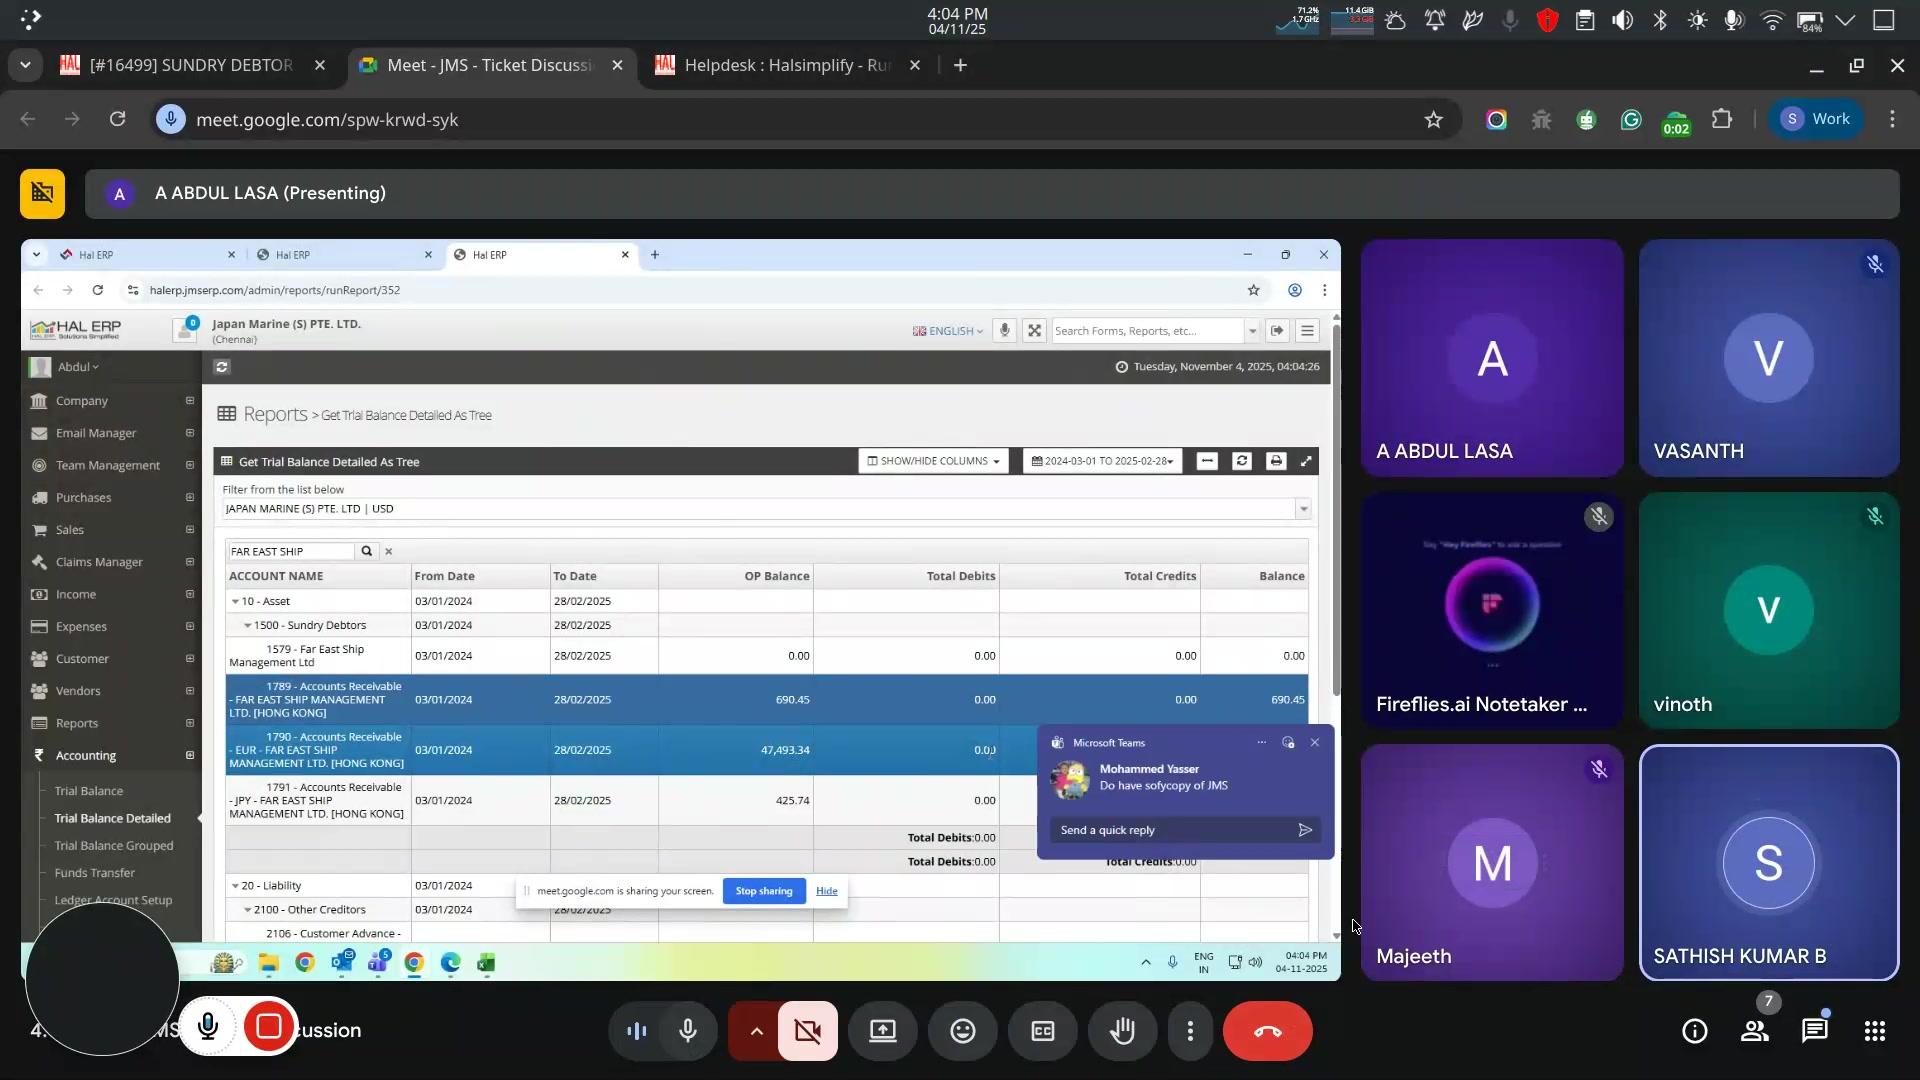
Task: Open the Bluetooth icon in the top bar
Action: tap(1660, 20)
